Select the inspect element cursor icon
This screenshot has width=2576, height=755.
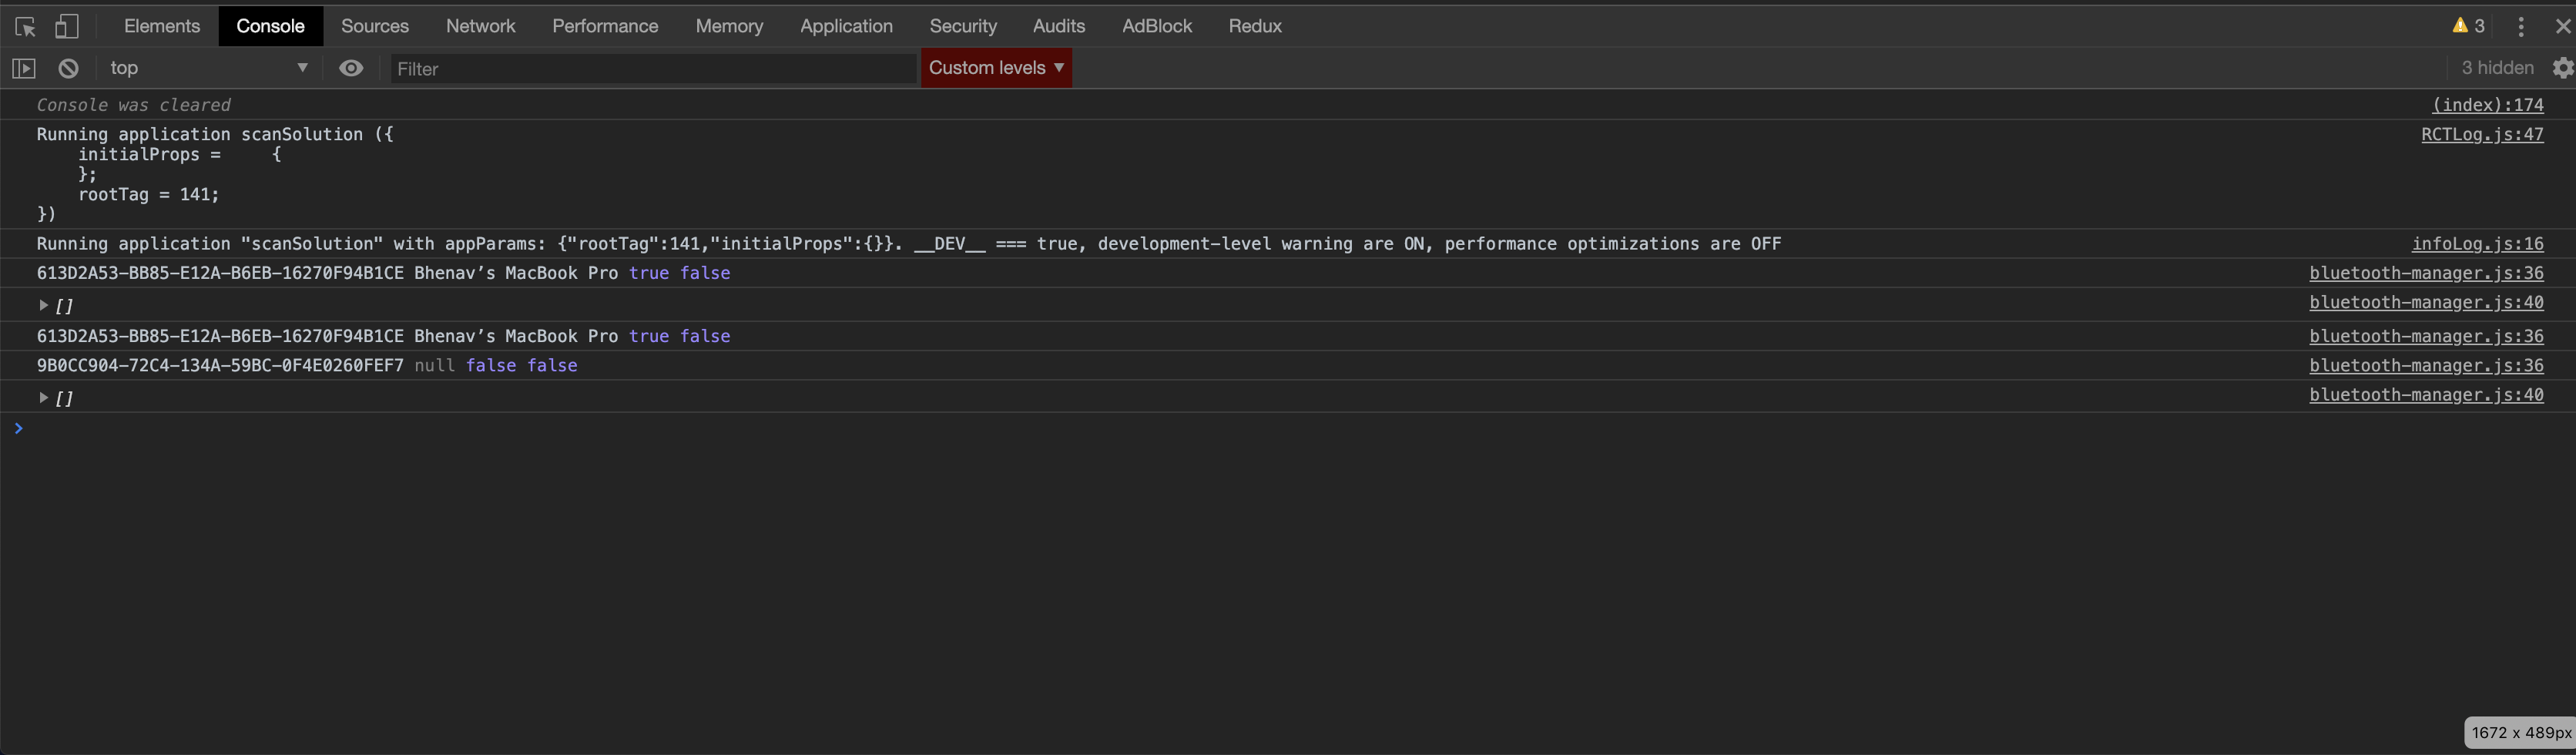tap(24, 26)
